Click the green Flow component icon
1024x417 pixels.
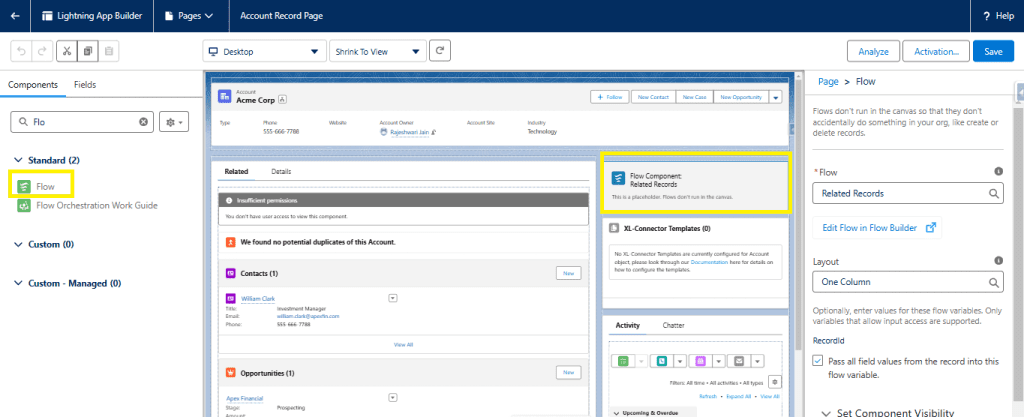tap(24, 187)
